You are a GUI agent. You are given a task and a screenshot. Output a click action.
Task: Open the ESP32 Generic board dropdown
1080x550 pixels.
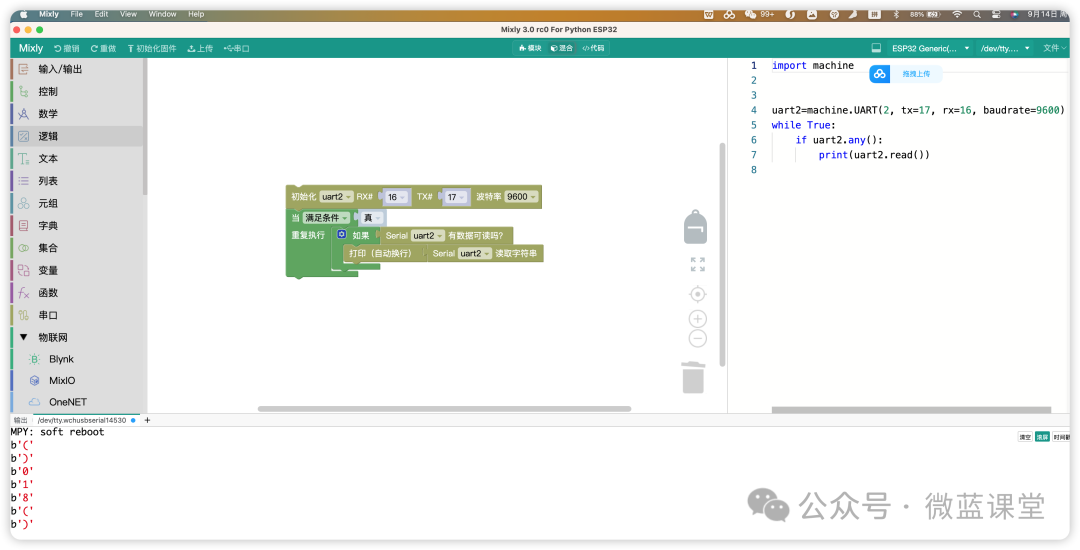930,48
